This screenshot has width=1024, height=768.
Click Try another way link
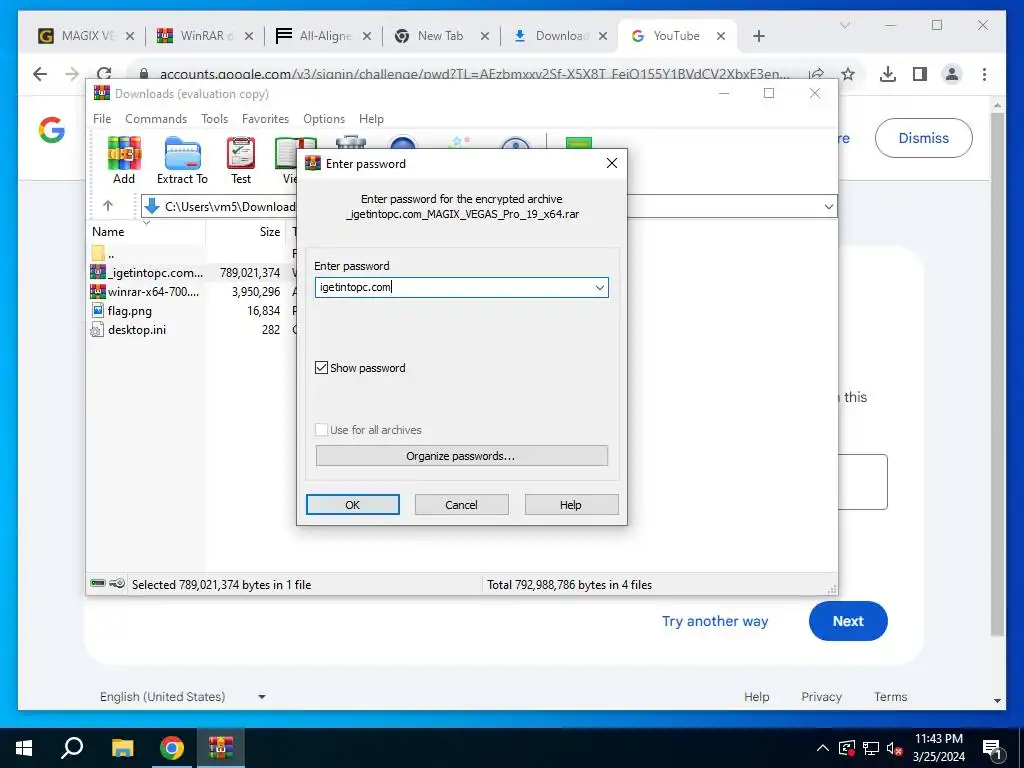click(715, 621)
